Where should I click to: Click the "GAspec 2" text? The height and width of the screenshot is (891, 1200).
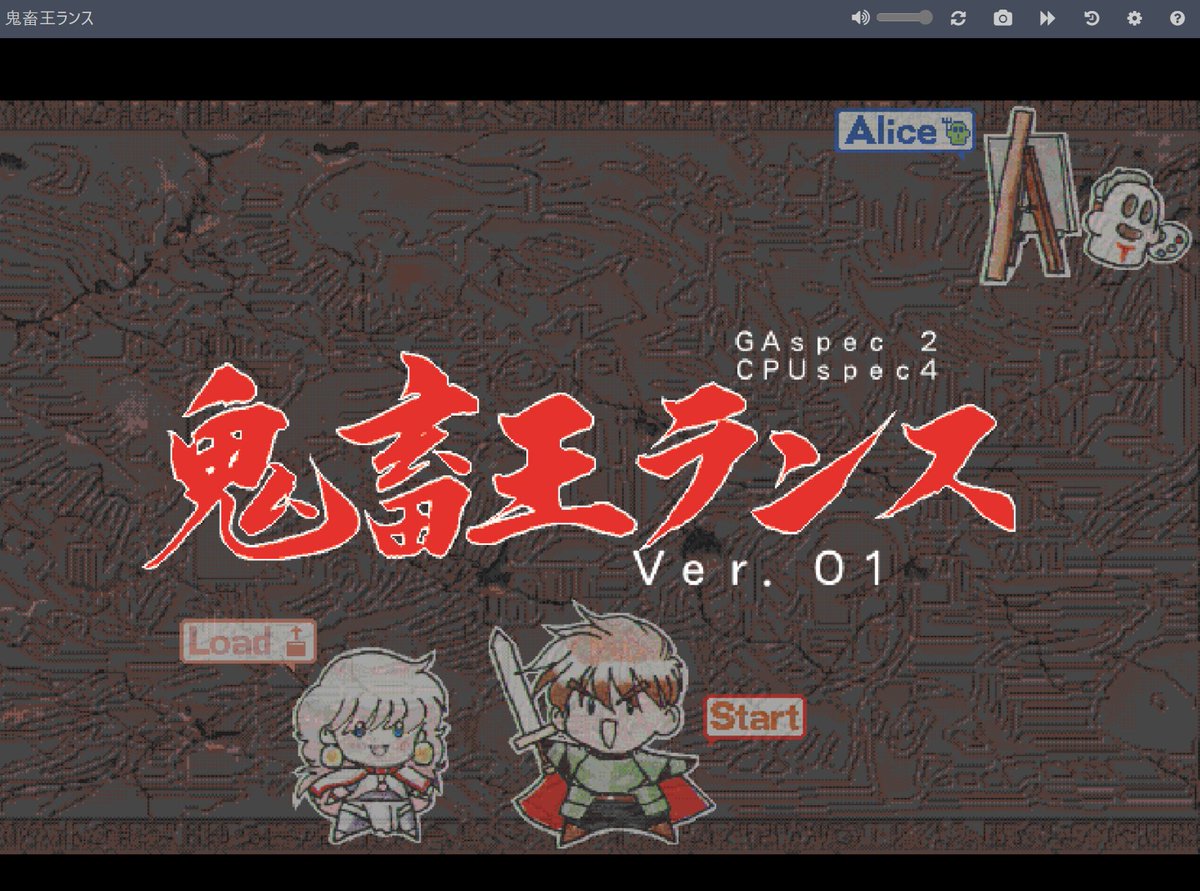[838, 343]
